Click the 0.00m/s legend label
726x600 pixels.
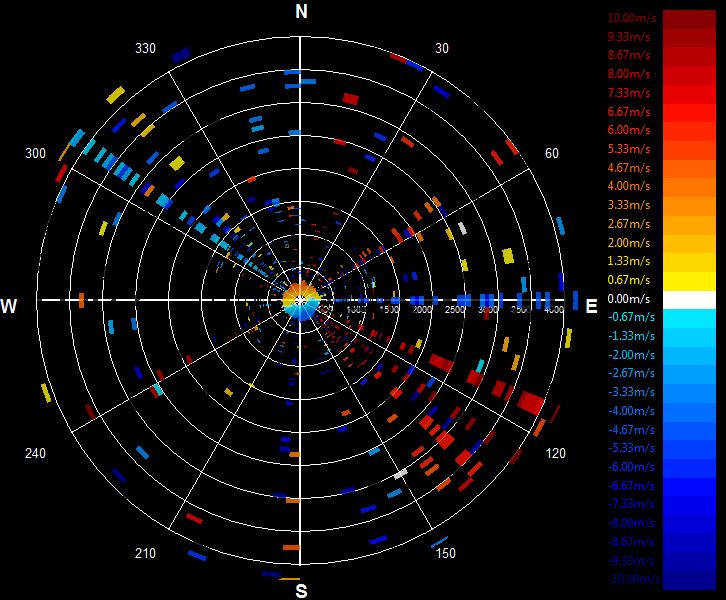coord(629,299)
